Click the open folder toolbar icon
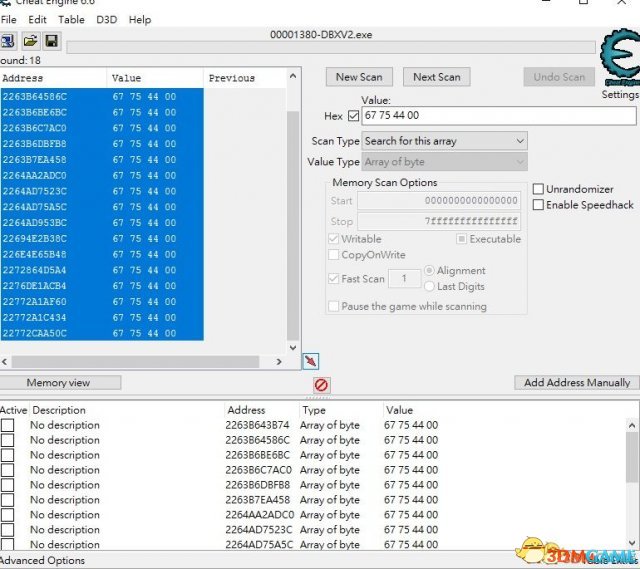 pyautogui.click(x=30, y=41)
